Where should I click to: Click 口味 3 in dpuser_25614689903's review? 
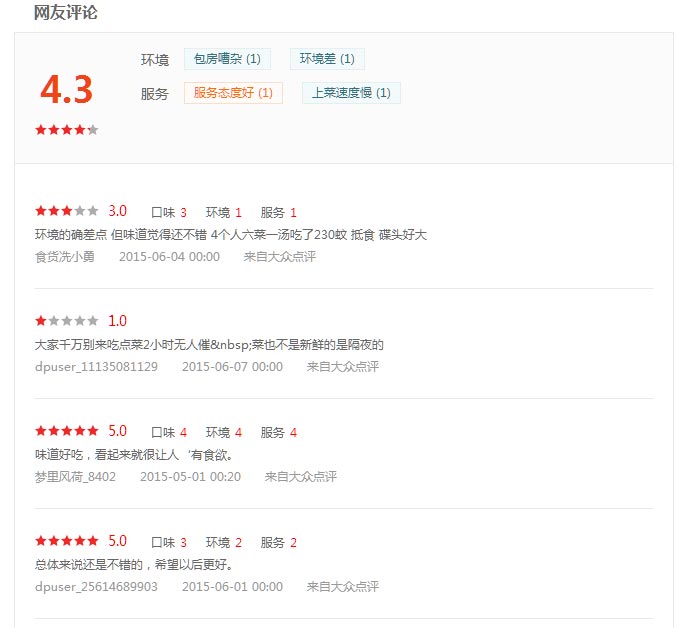point(169,543)
